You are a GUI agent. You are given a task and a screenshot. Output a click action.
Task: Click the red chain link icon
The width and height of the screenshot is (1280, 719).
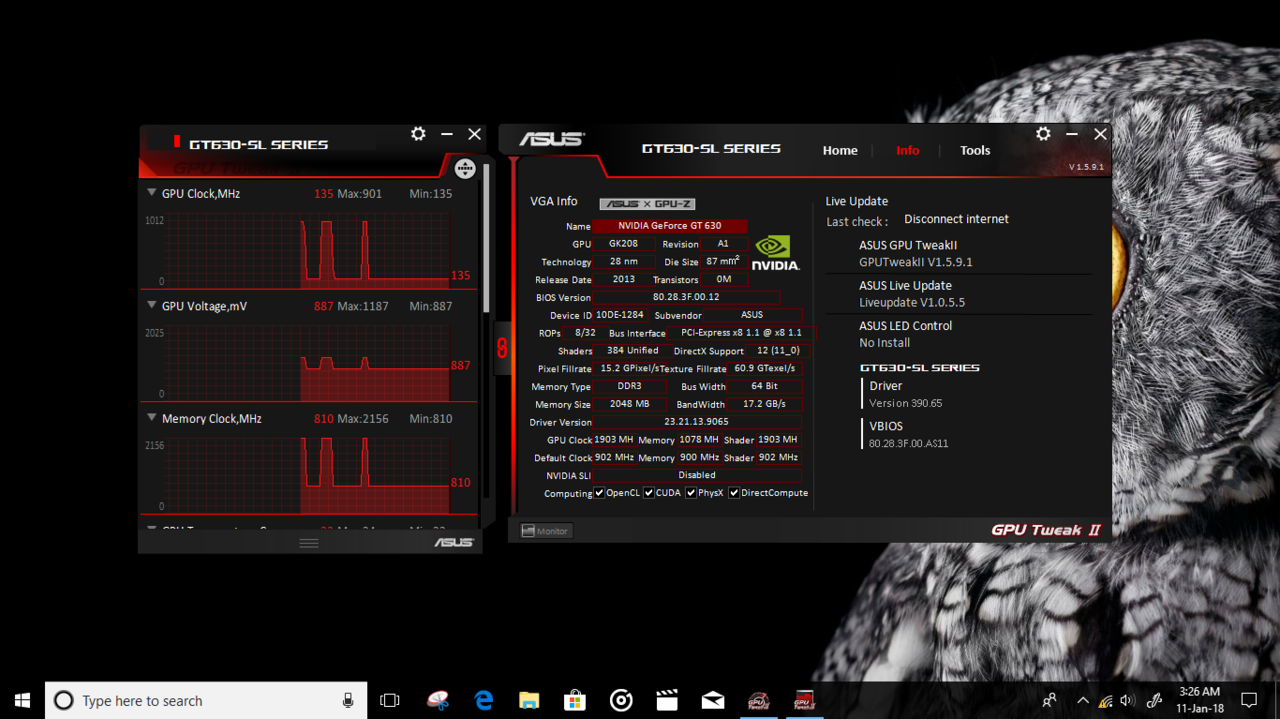click(502, 348)
